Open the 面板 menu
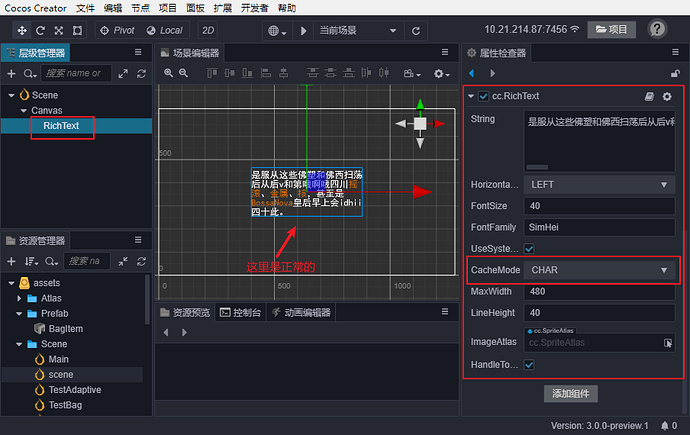Screen dimensions: 690x435 point(195,8)
